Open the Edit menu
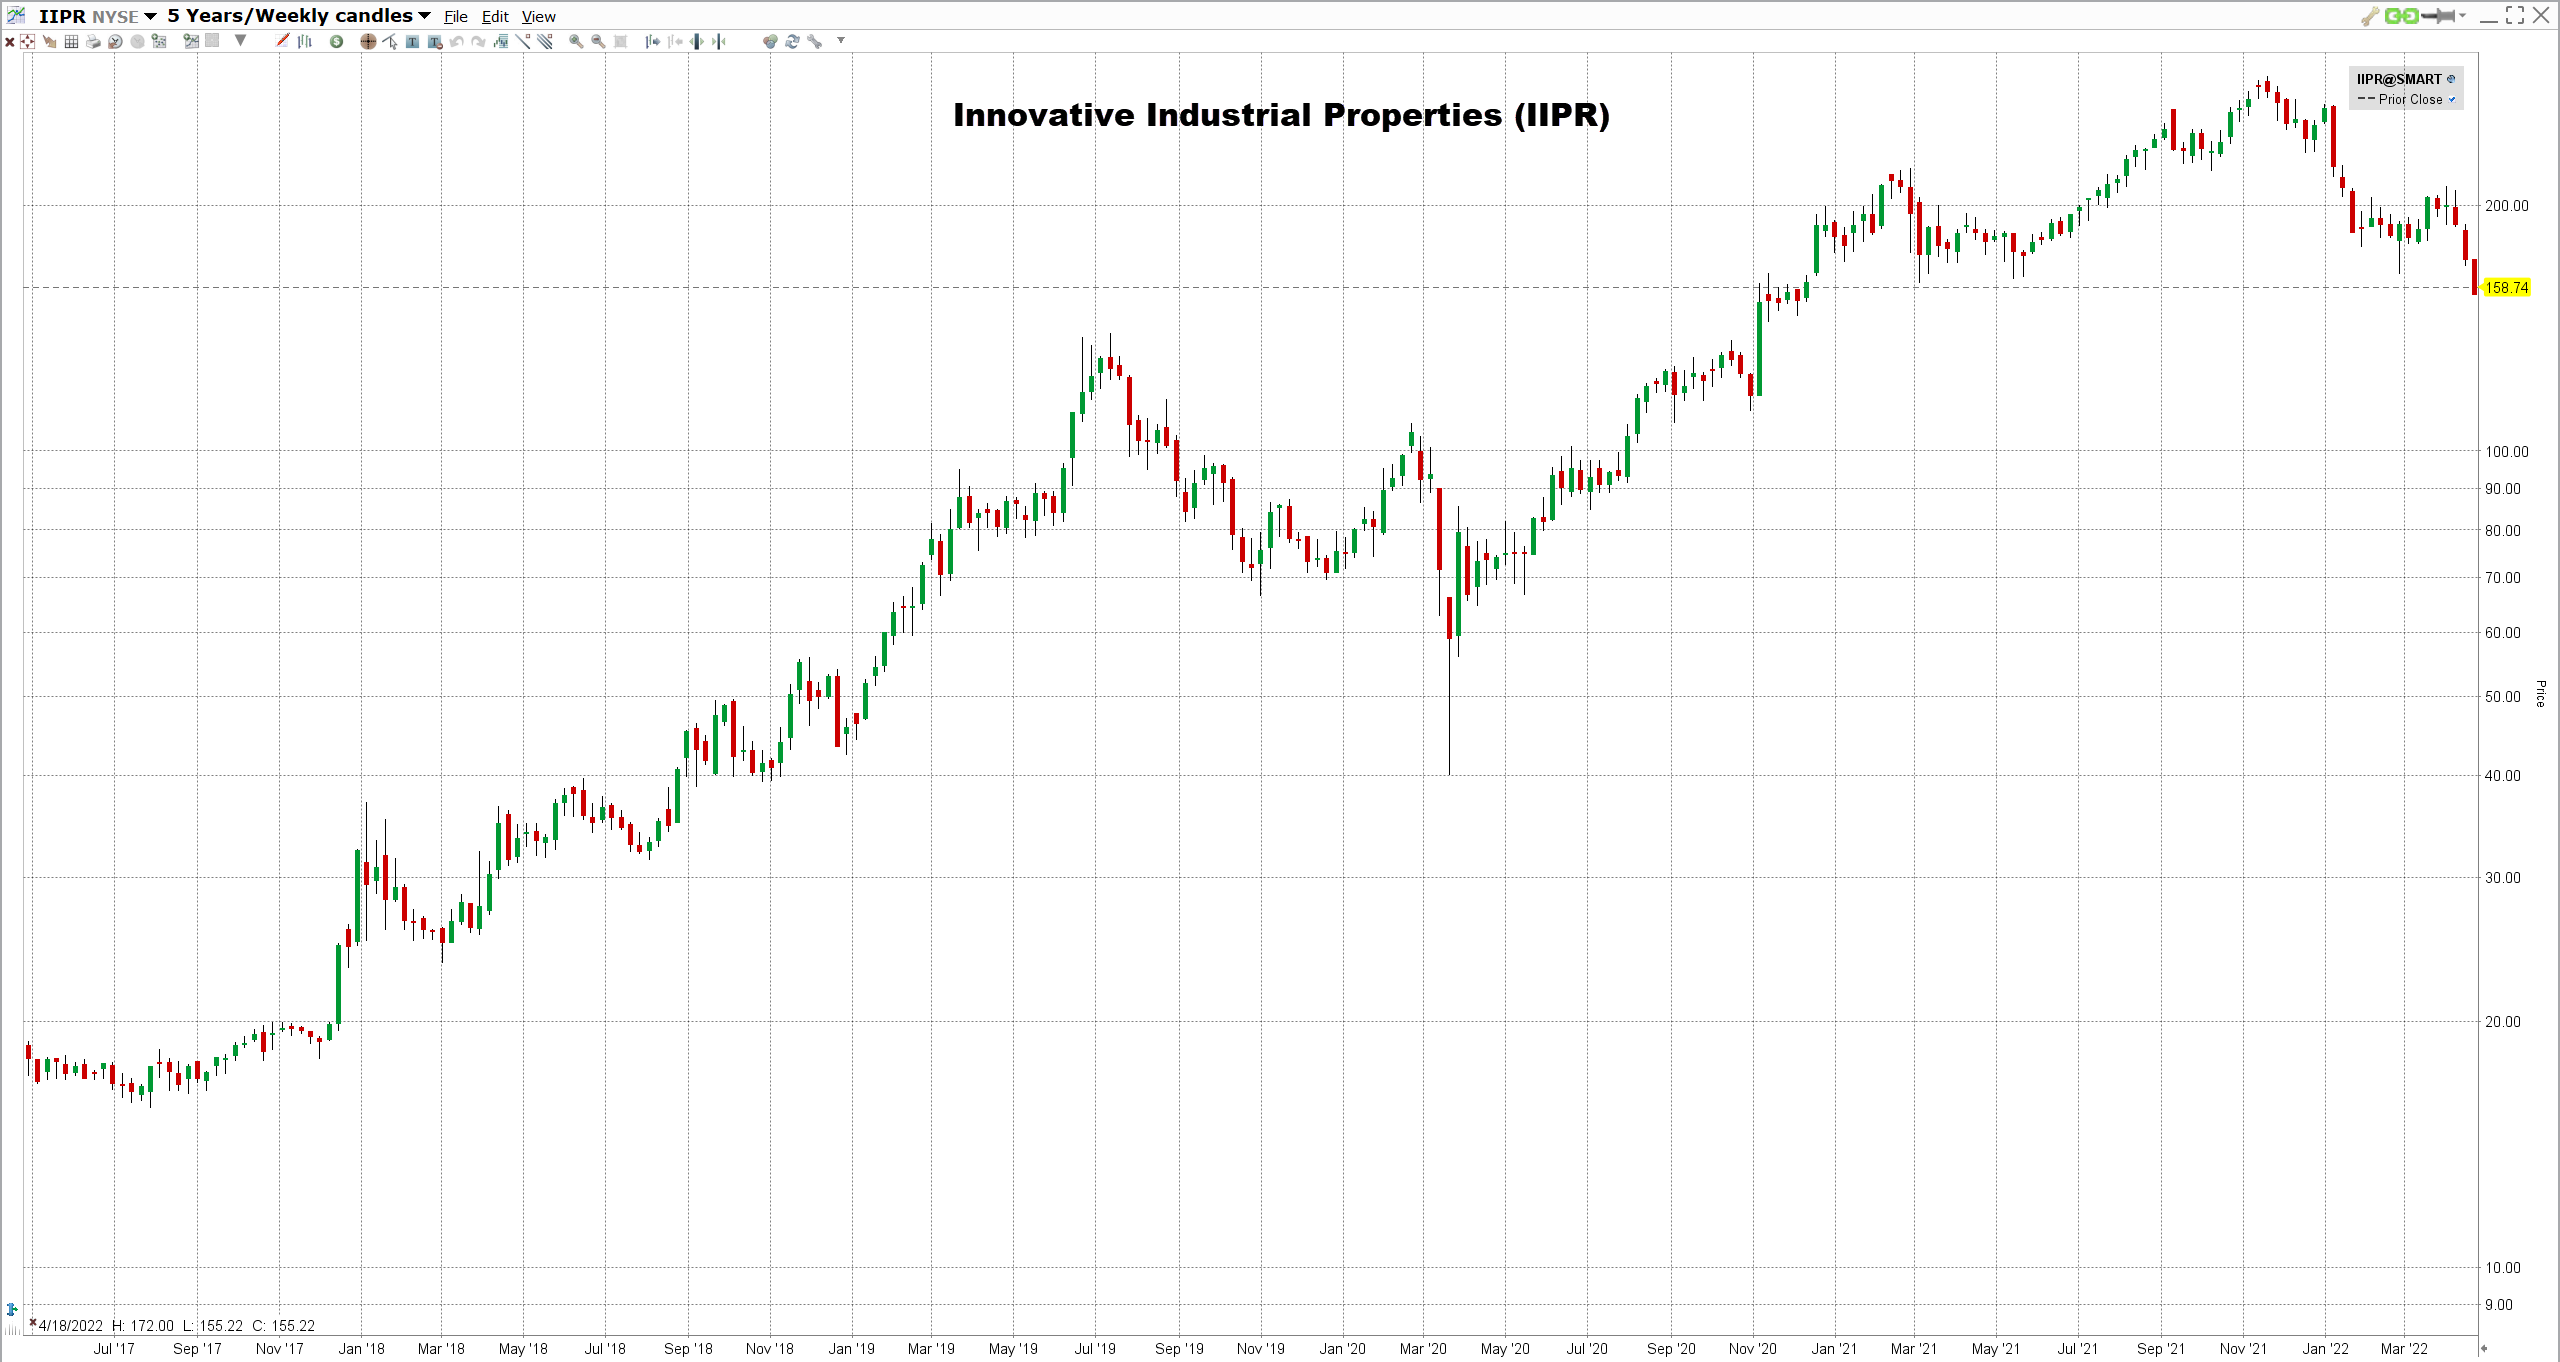The width and height of the screenshot is (2560, 1362). point(495,16)
